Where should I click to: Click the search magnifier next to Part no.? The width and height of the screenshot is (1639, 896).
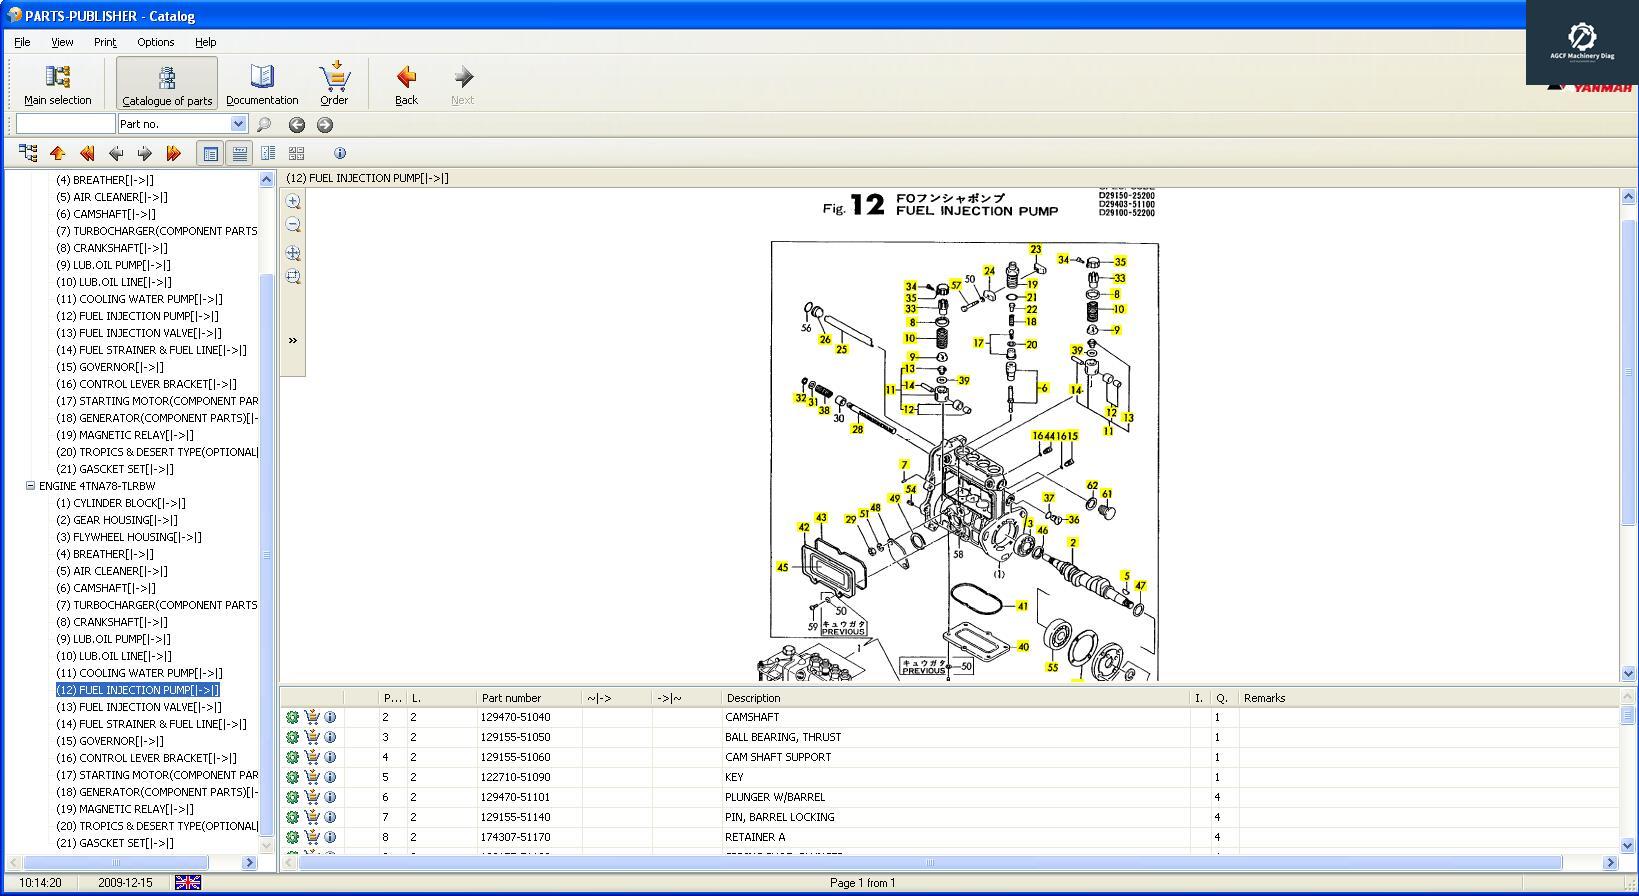264,125
